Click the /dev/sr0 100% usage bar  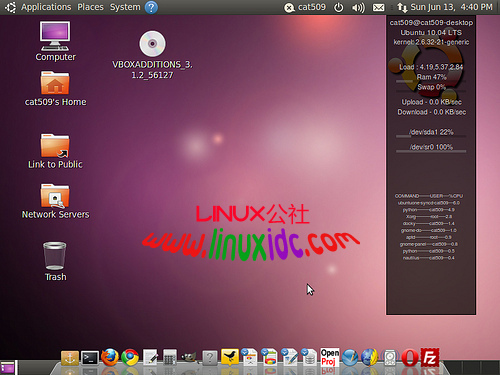tap(431, 151)
